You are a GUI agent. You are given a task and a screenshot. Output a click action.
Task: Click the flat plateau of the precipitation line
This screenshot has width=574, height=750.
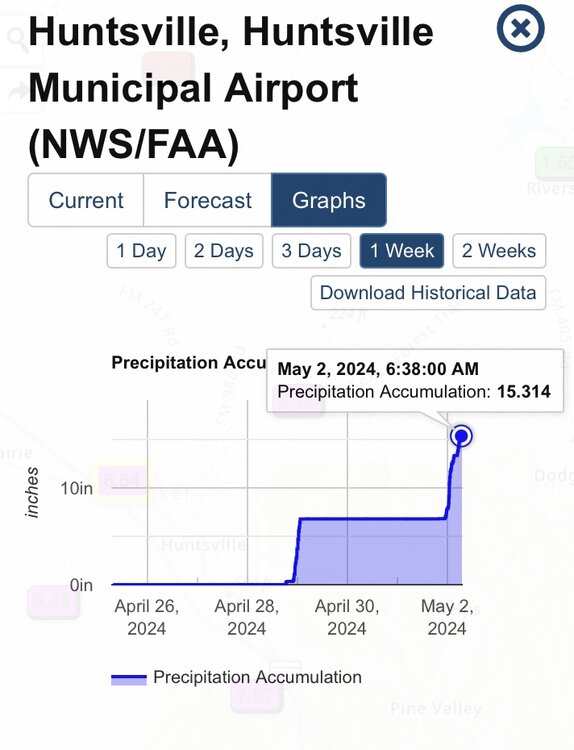(x=372, y=518)
